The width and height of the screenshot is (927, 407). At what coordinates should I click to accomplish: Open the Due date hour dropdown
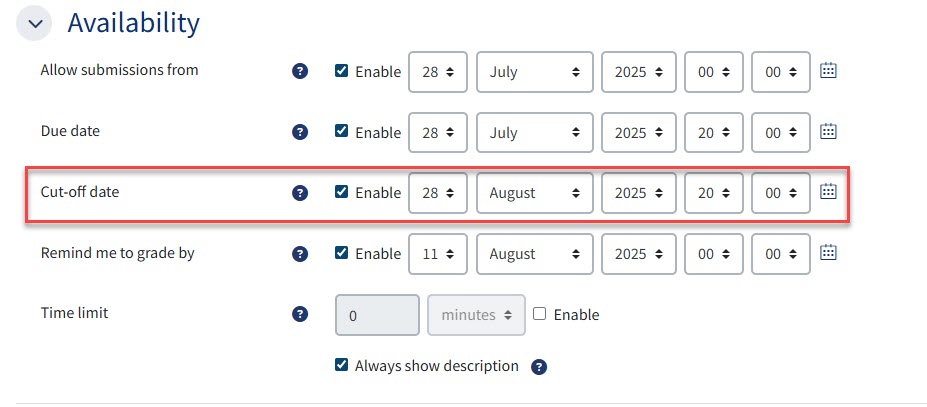click(x=714, y=132)
